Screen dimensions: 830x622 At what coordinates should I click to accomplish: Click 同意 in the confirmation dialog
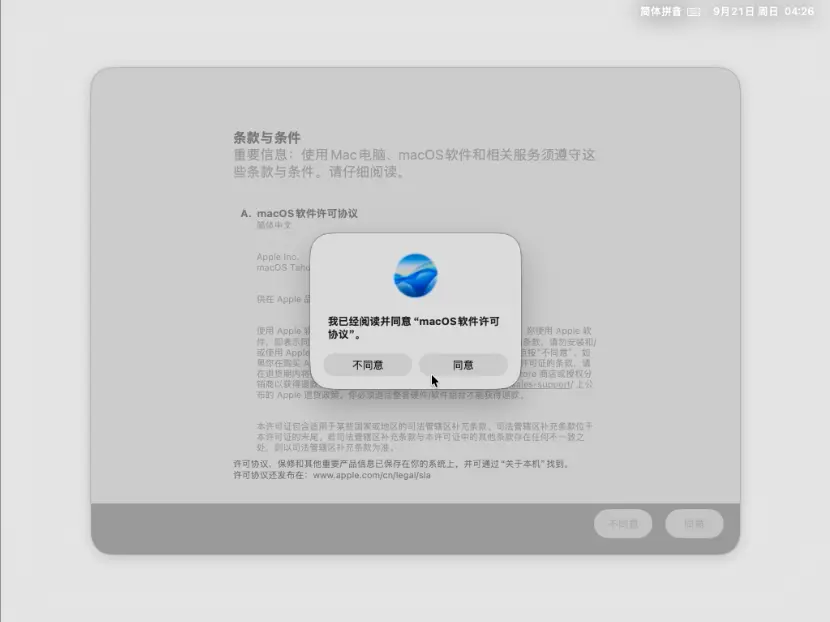[x=463, y=365]
